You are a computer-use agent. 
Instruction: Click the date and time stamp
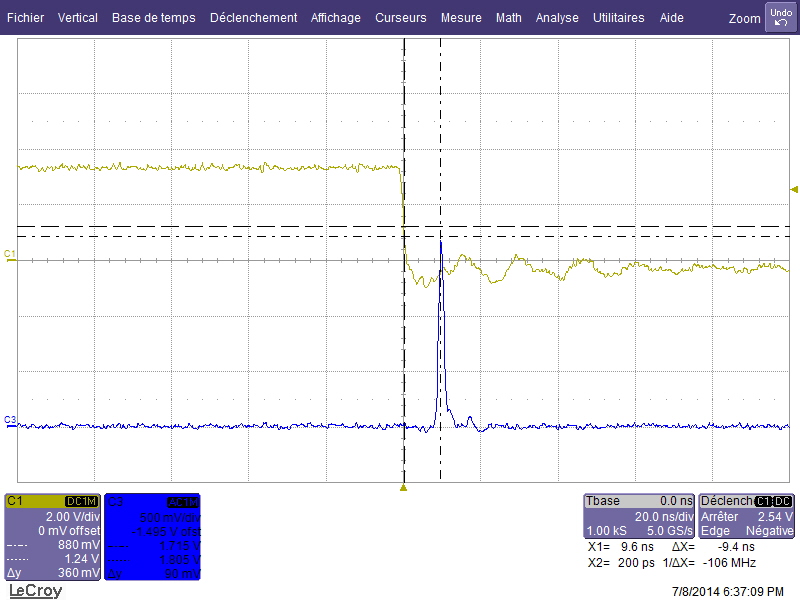(x=728, y=591)
